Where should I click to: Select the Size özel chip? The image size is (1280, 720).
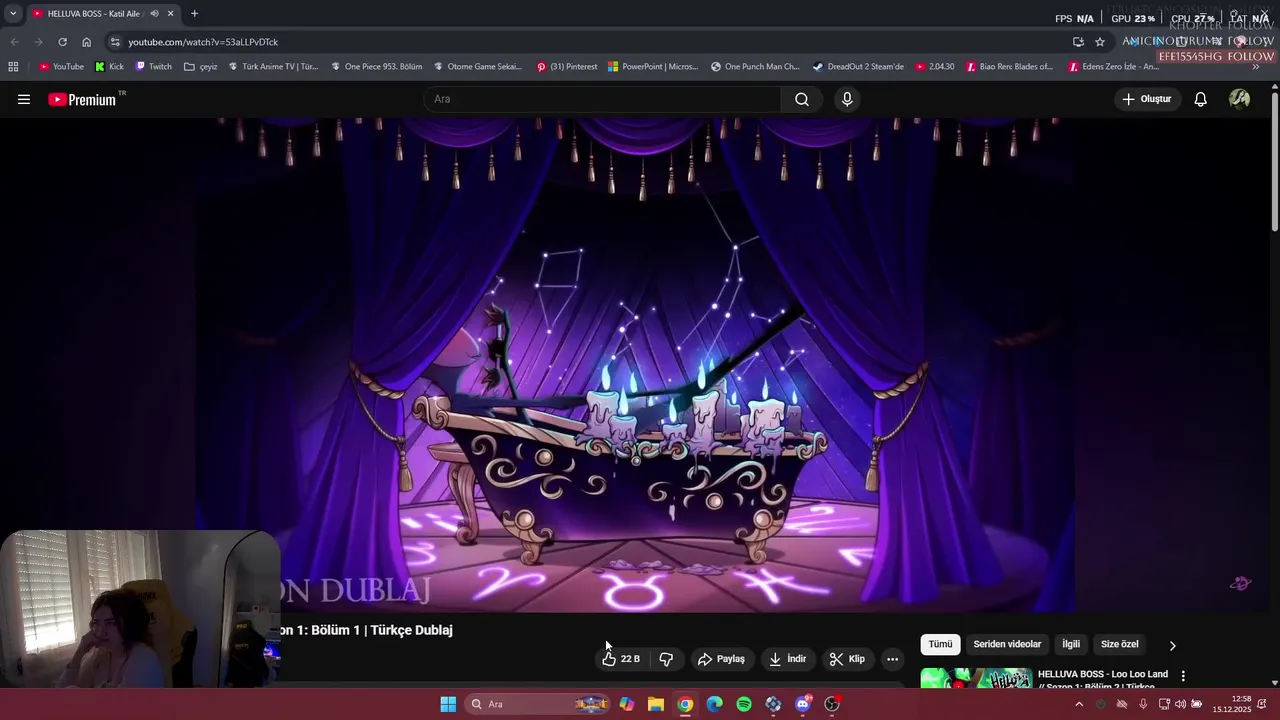[x=1119, y=645]
